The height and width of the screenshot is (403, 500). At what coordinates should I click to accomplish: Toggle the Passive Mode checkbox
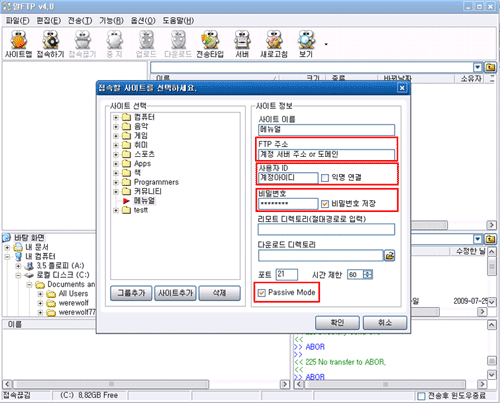[262, 293]
